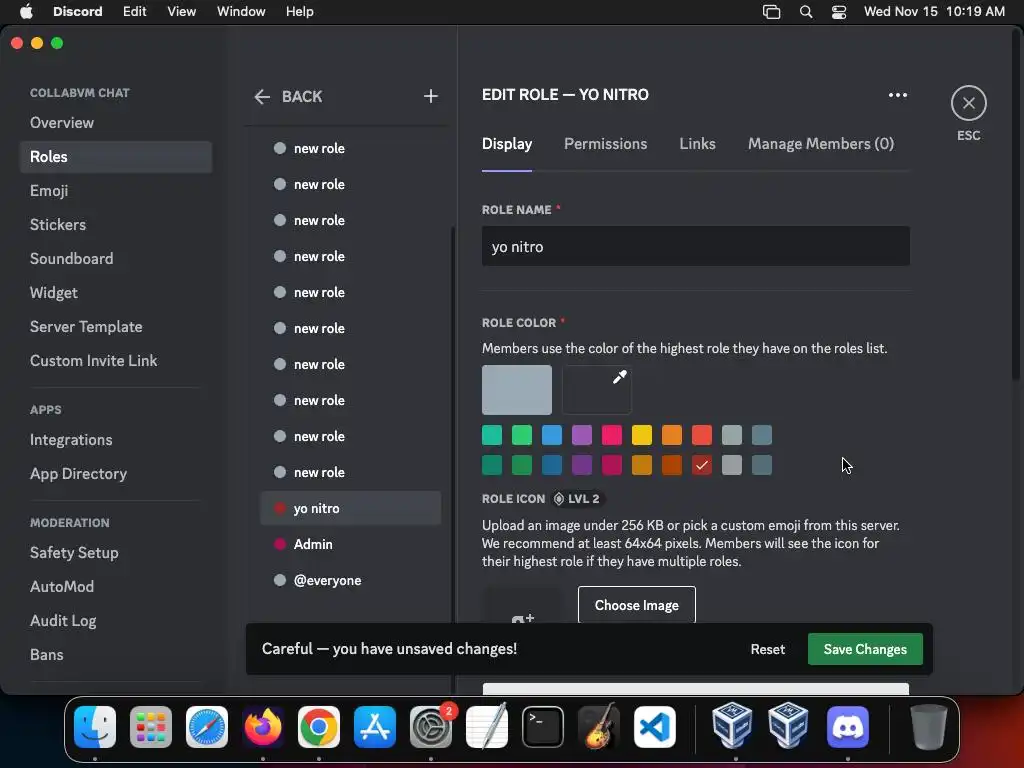Image resolution: width=1024 pixels, height=768 pixels.
Task: Click the Discord dock icon
Action: [848, 727]
